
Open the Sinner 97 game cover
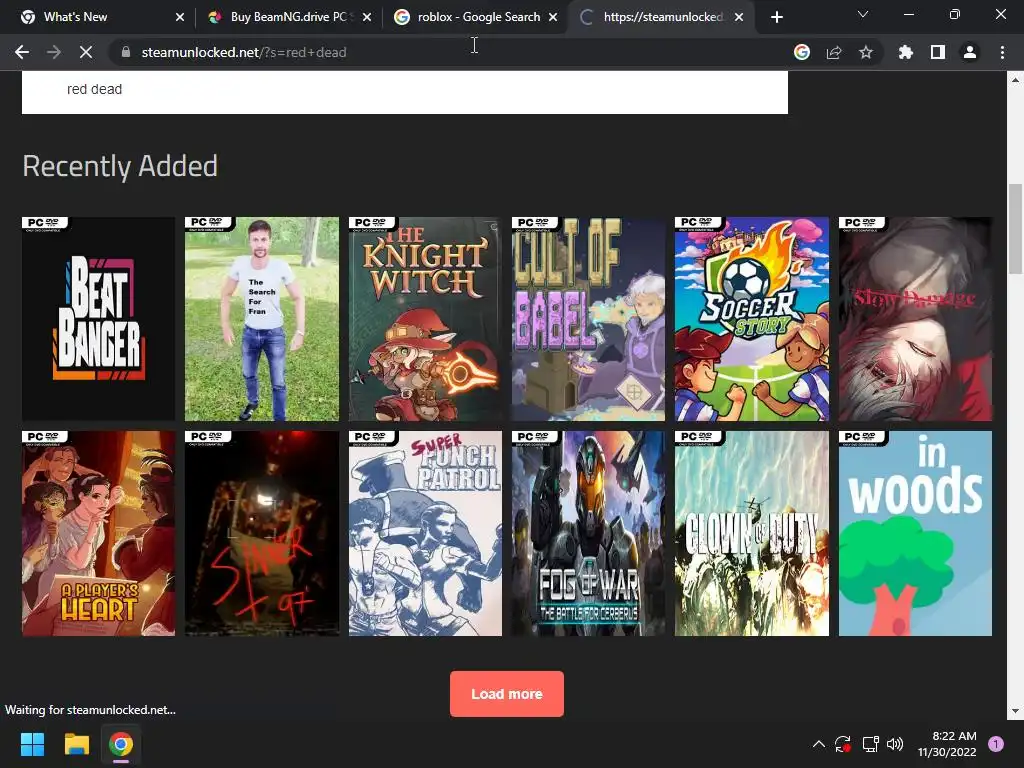point(262,533)
